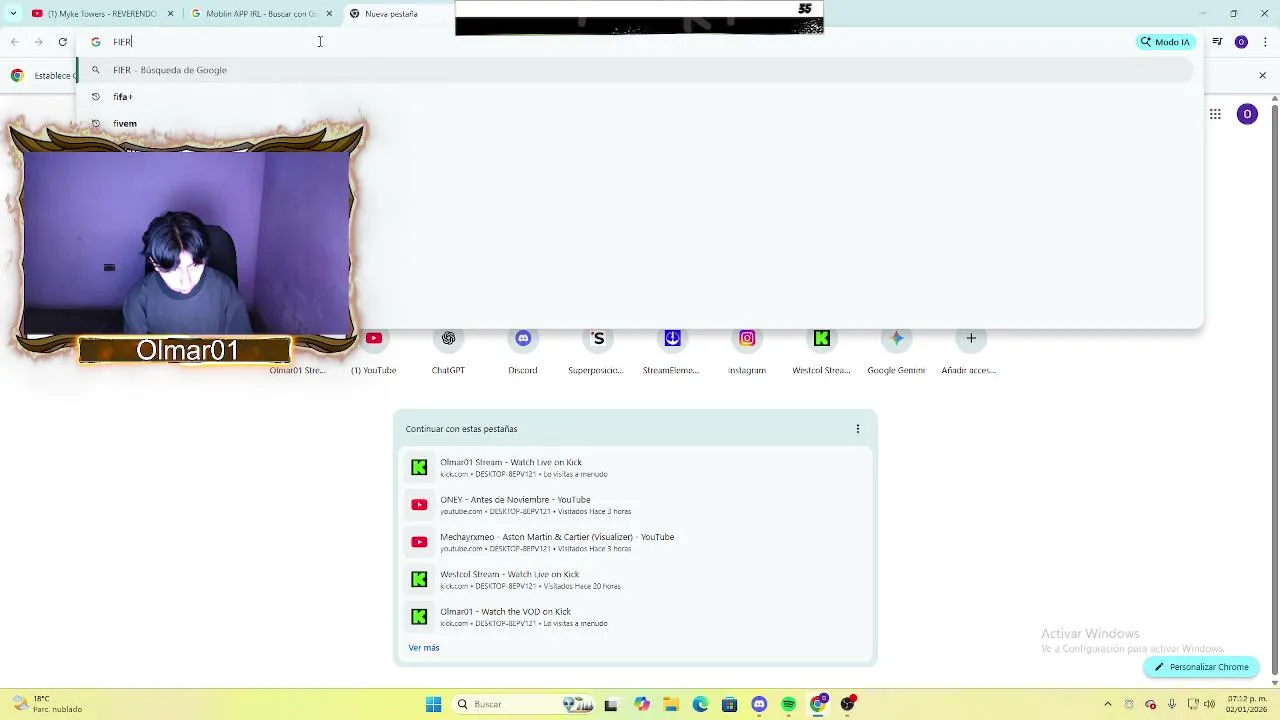This screenshot has height=720, width=1280.
Task: Open 'Olmar01 Stream - Watch Live on Kick' entry
Action: click(x=635, y=468)
